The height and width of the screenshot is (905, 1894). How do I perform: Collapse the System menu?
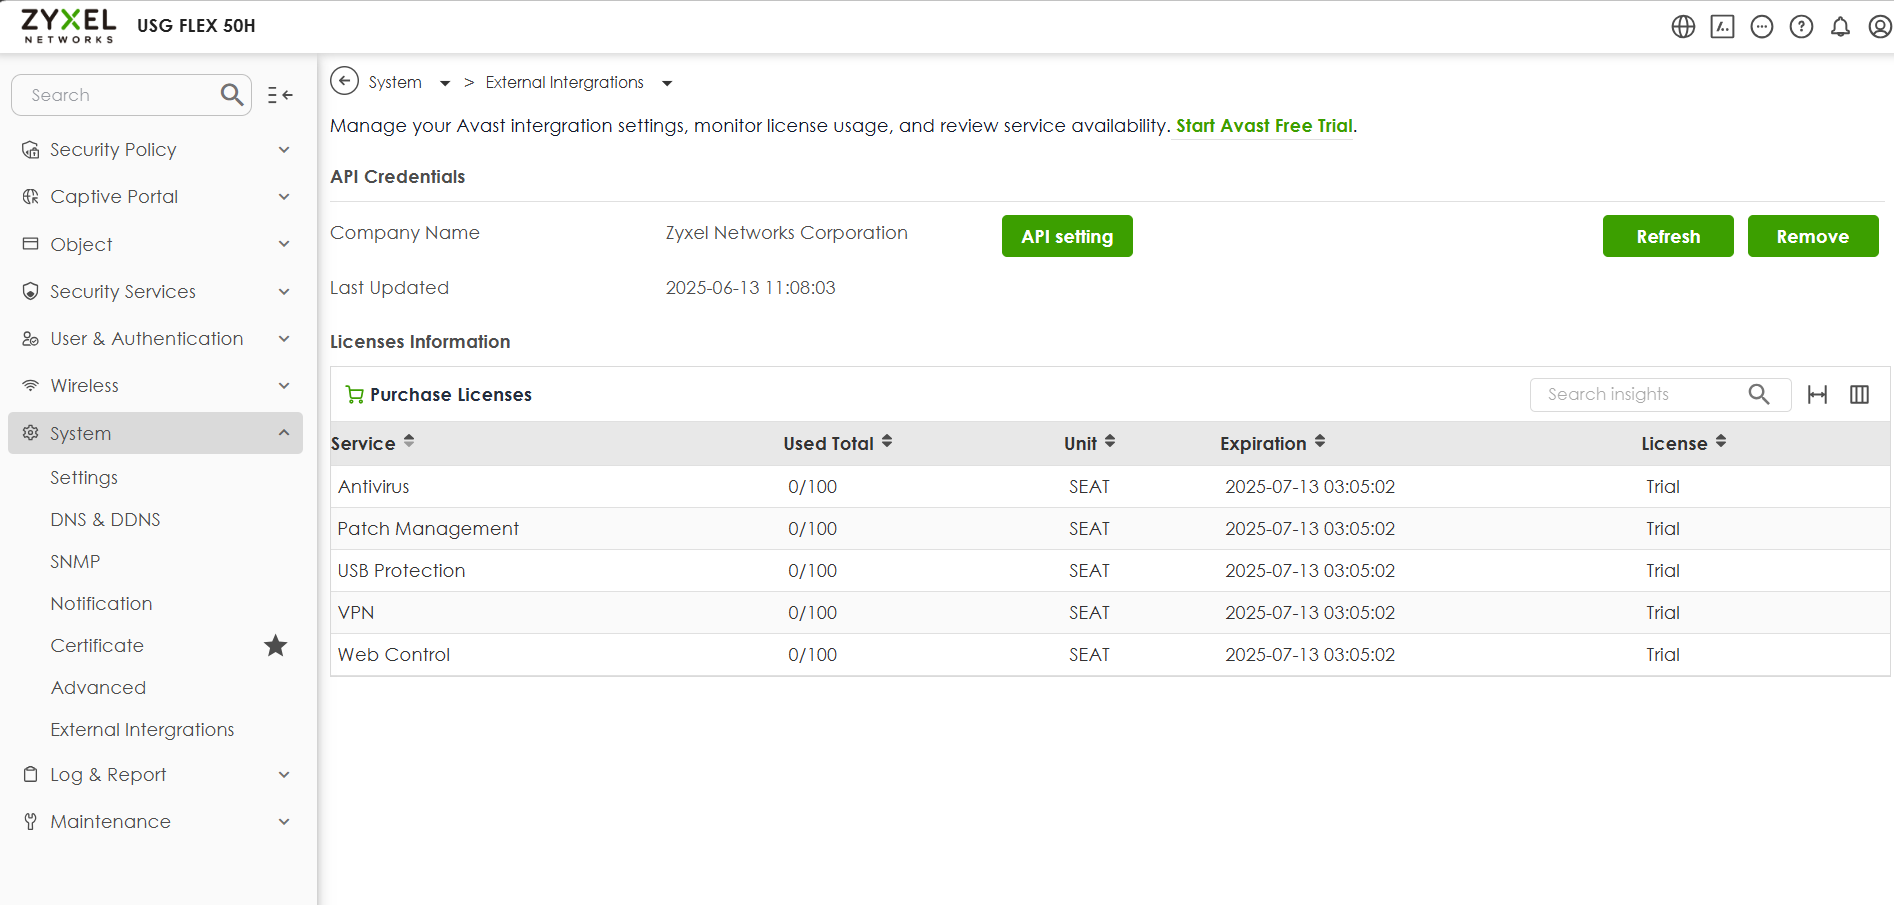[x=155, y=433]
